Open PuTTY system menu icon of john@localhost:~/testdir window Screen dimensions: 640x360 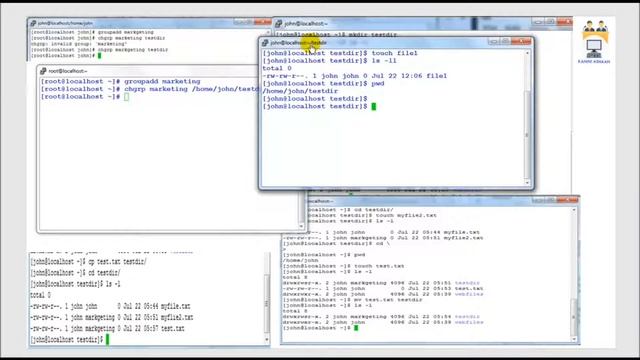265,42
